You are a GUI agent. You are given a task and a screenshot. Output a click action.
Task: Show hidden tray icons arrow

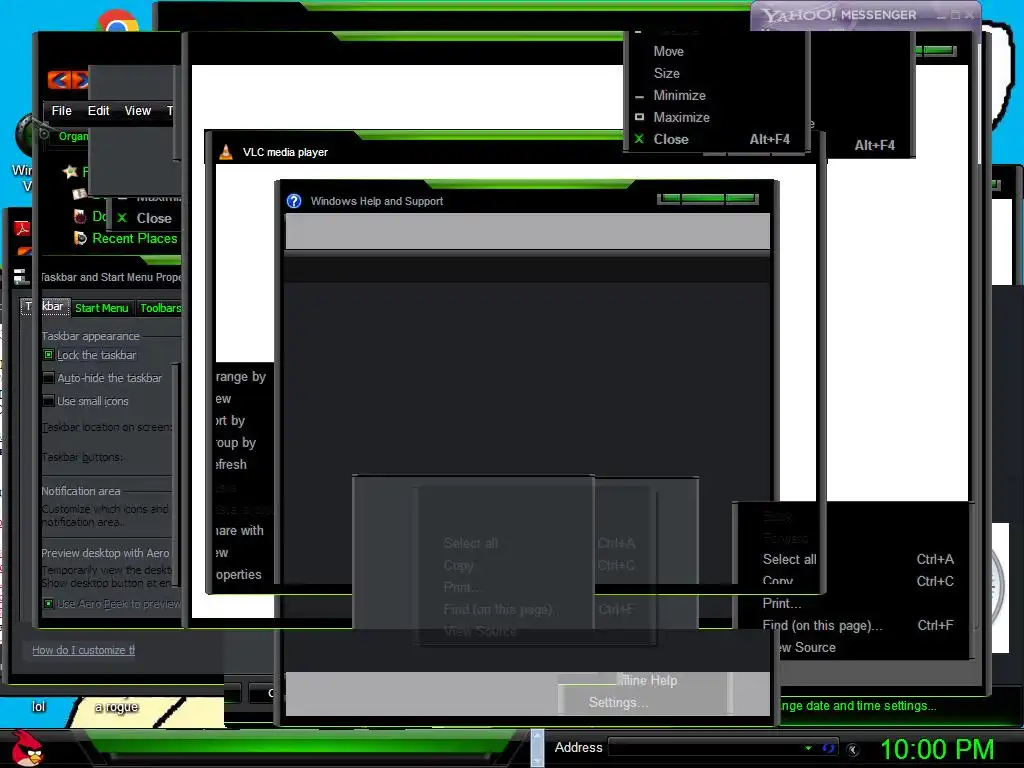tap(852, 749)
